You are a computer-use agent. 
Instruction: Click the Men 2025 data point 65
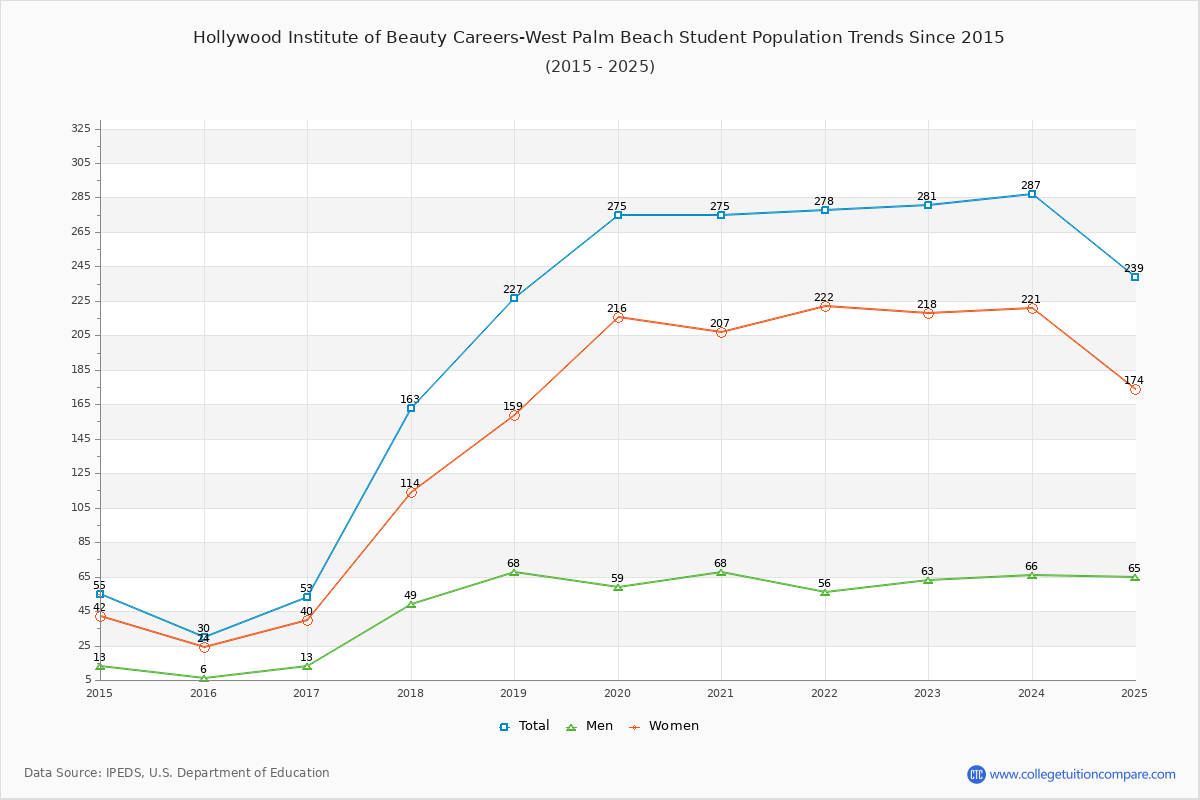click(x=1135, y=577)
